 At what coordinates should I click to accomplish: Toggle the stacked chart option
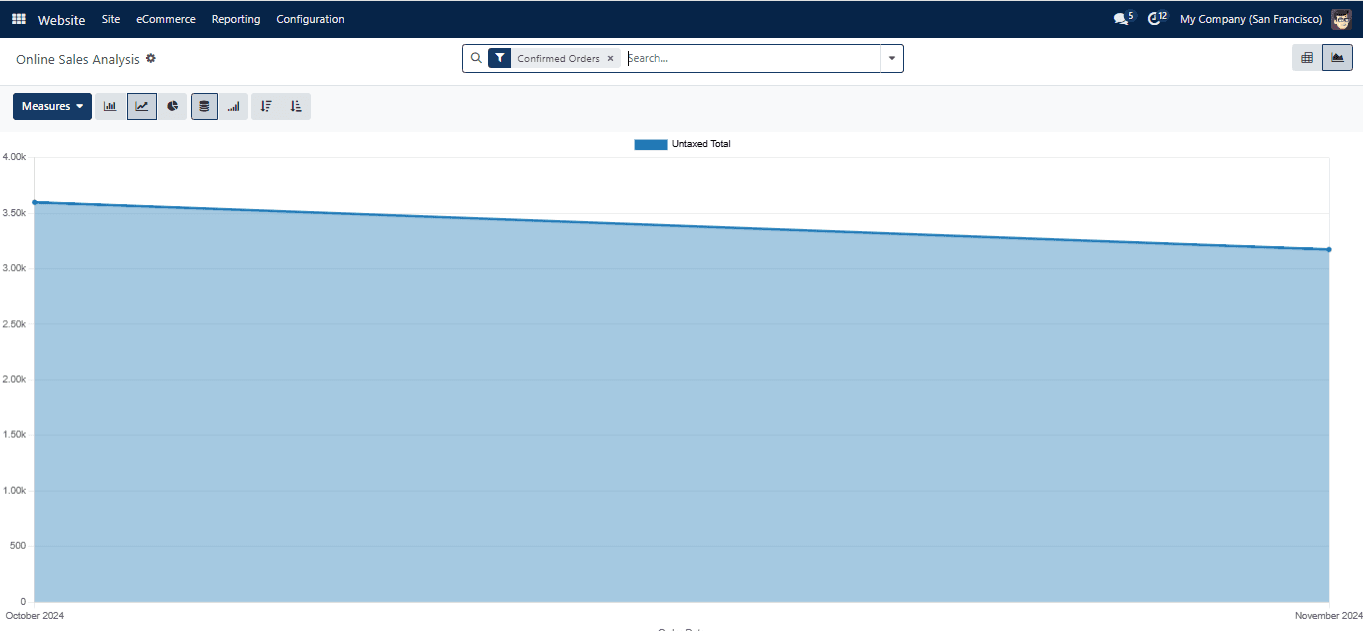(204, 106)
